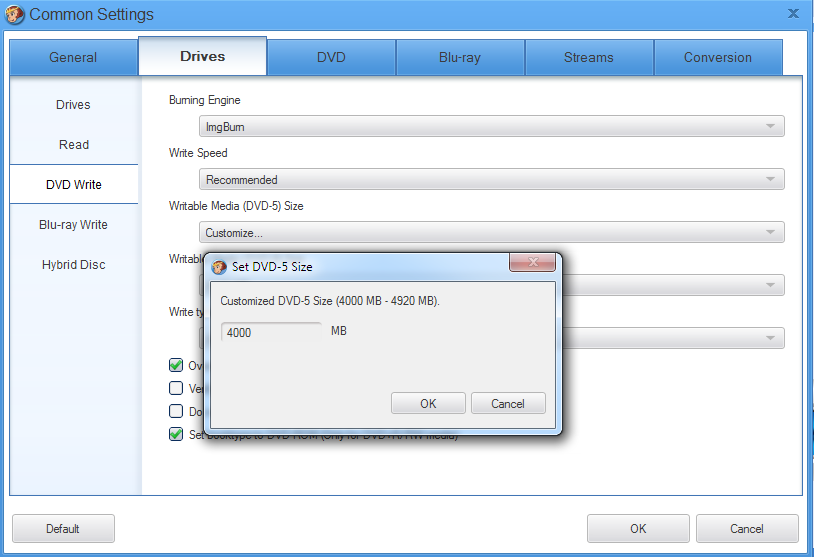Image resolution: width=814 pixels, height=557 pixels.
Task: Click the 'Customized DVD-5 Size (4000 MB - 4920 MB).' text
Action: (x=330, y=301)
